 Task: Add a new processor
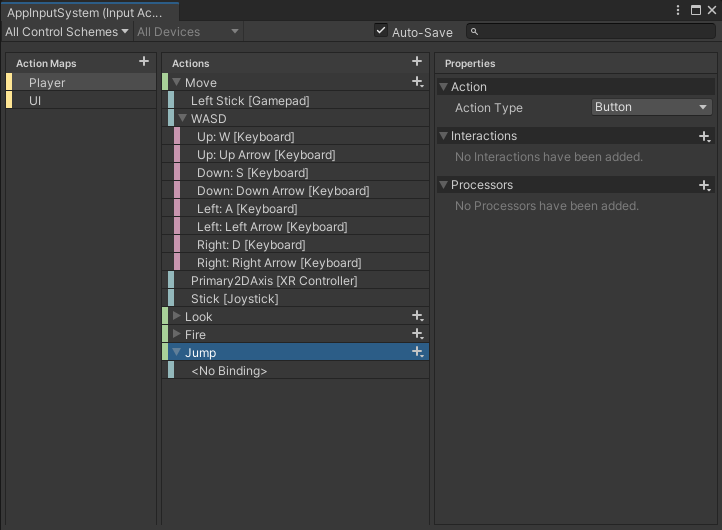pos(704,185)
